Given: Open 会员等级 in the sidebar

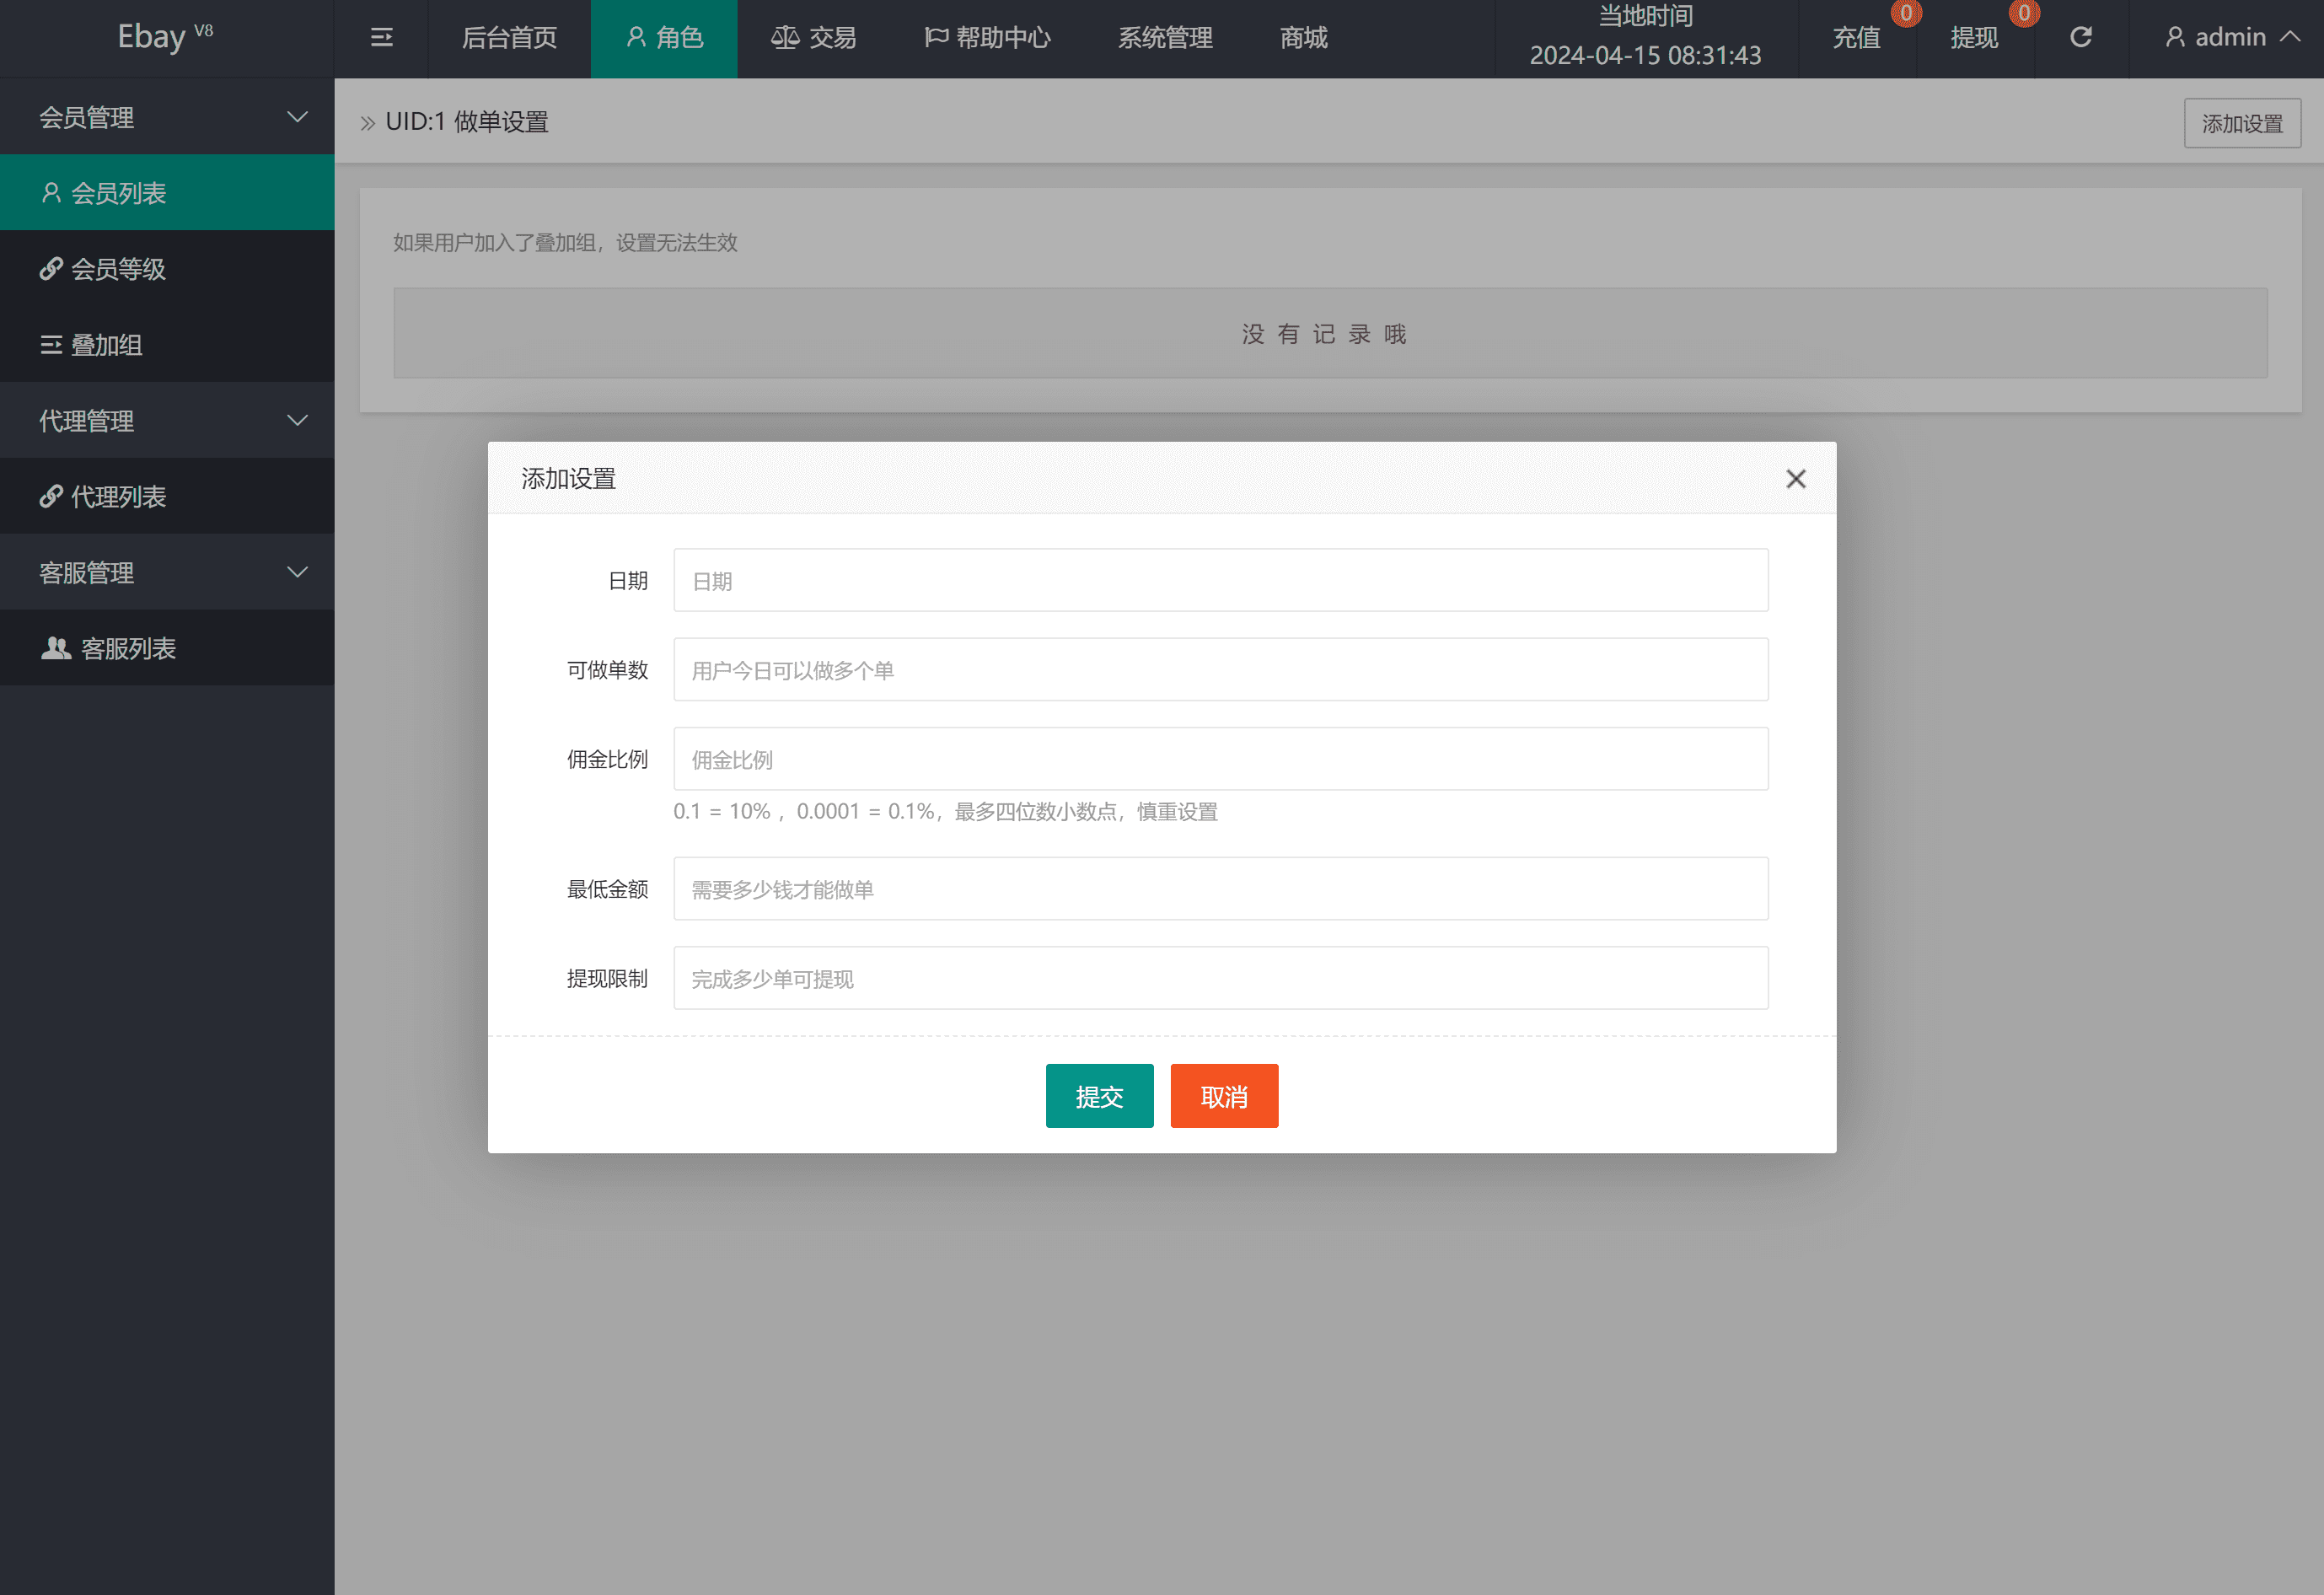Looking at the screenshot, I should tap(167, 268).
